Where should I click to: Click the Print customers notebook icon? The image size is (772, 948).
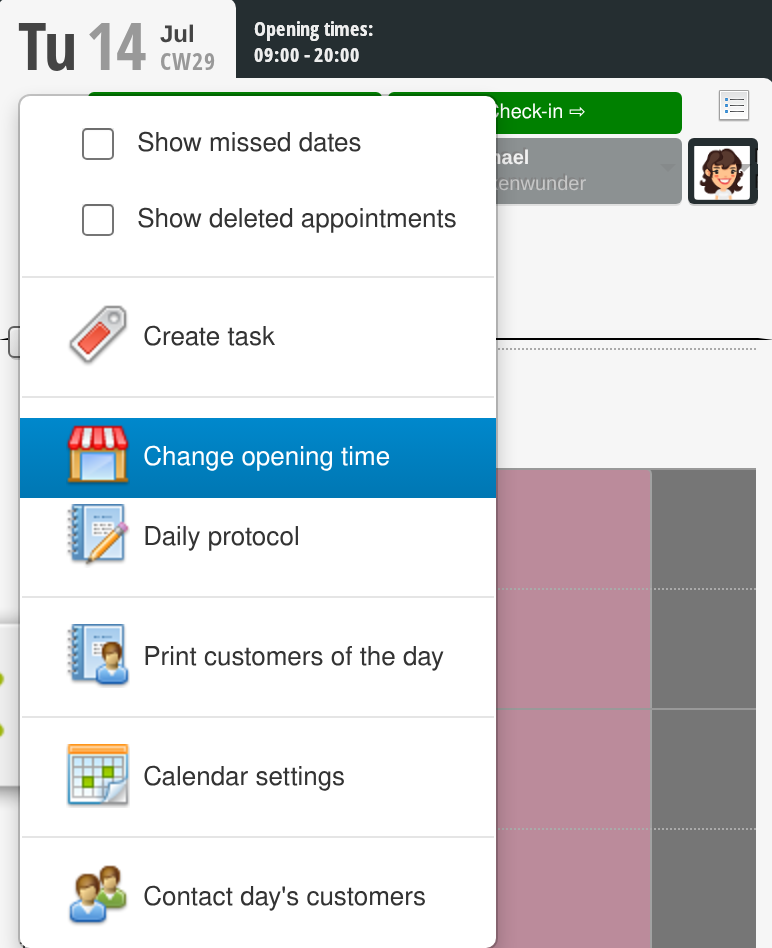[x=98, y=655]
